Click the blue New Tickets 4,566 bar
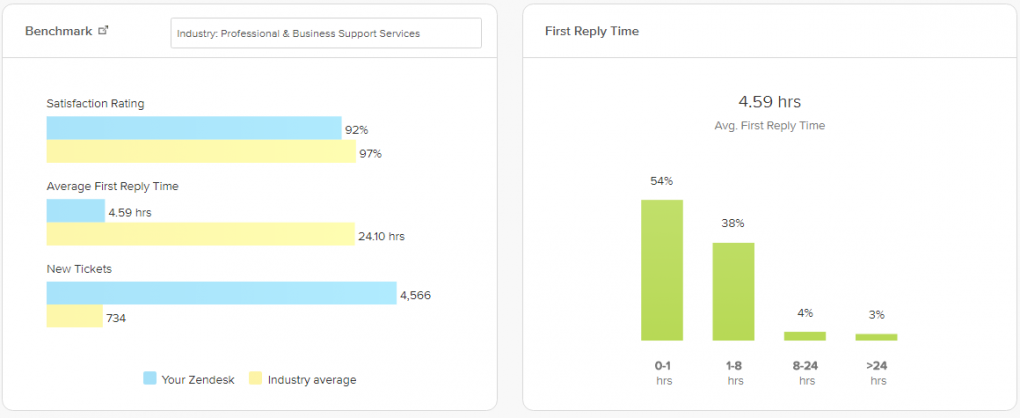The height and width of the screenshot is (418, 1020). (x=221, y=293)
